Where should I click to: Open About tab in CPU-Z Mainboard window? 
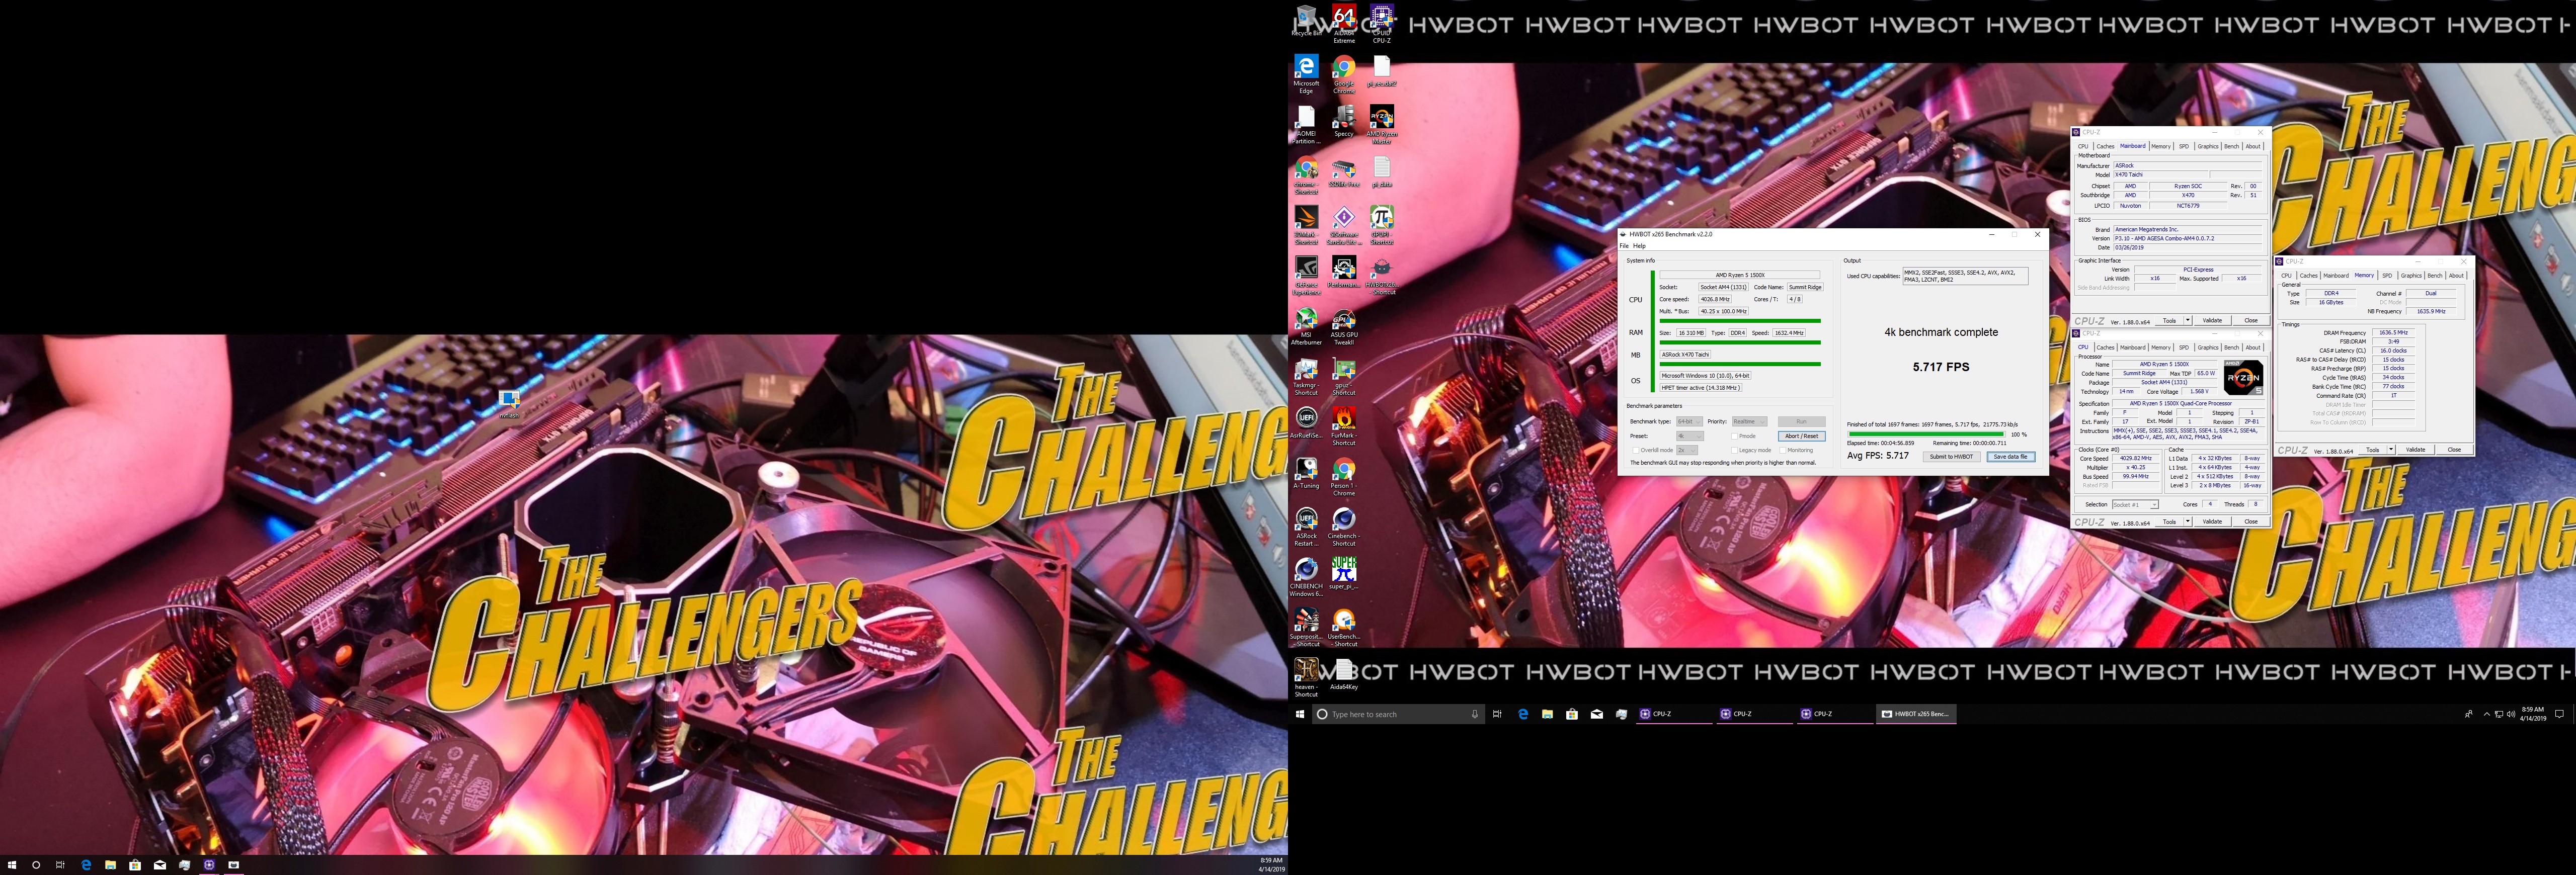pyautogui.click(x=2253, y=147)
